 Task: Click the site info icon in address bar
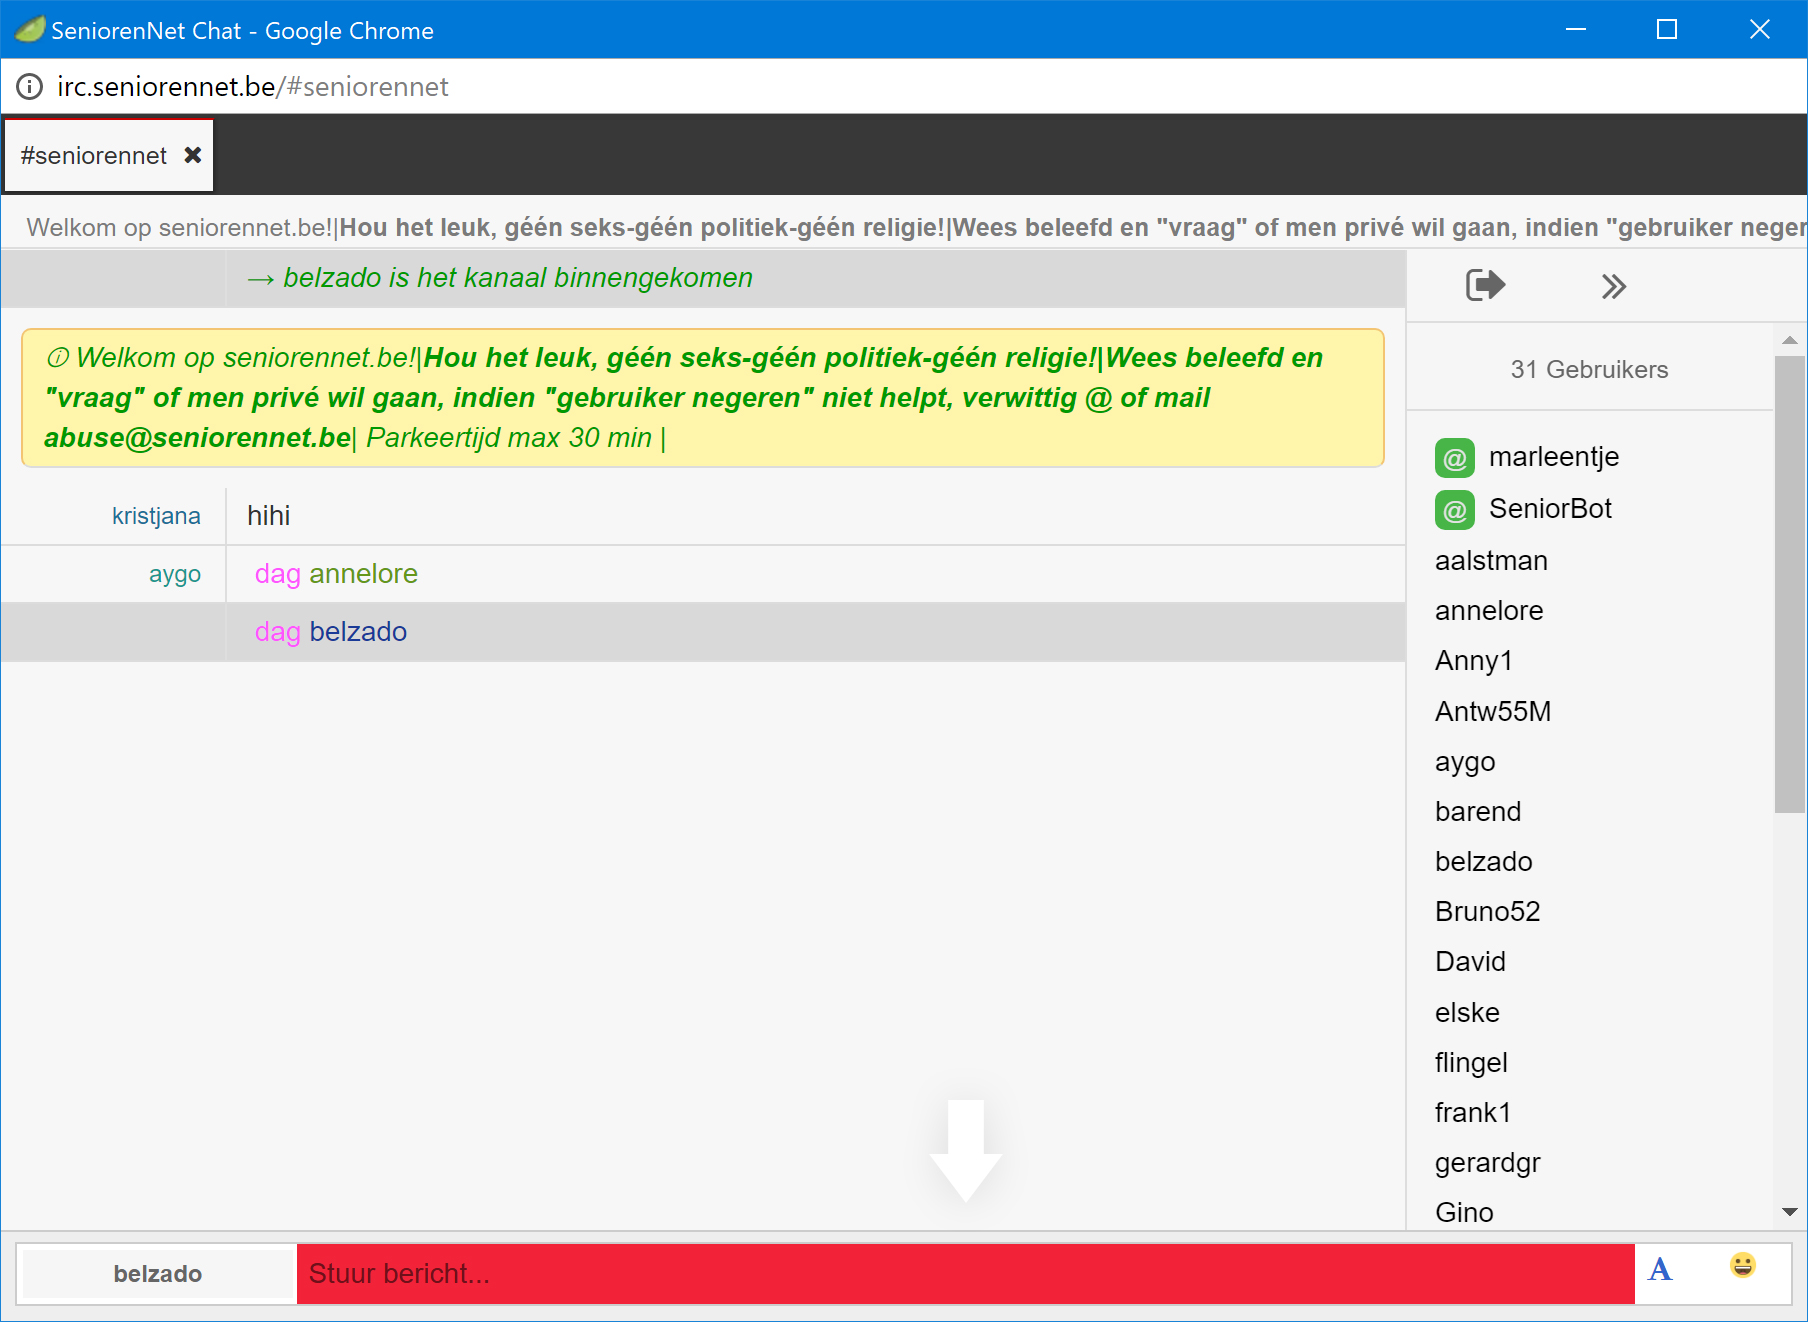[x=30, y=87]
